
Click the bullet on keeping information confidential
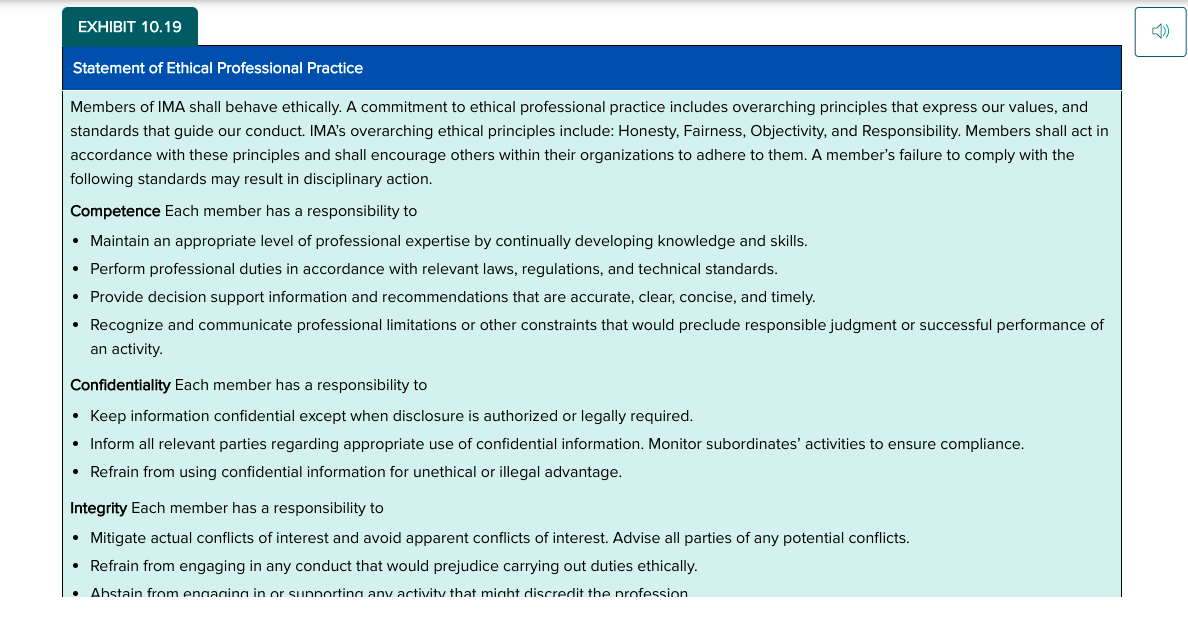point(391,416)
